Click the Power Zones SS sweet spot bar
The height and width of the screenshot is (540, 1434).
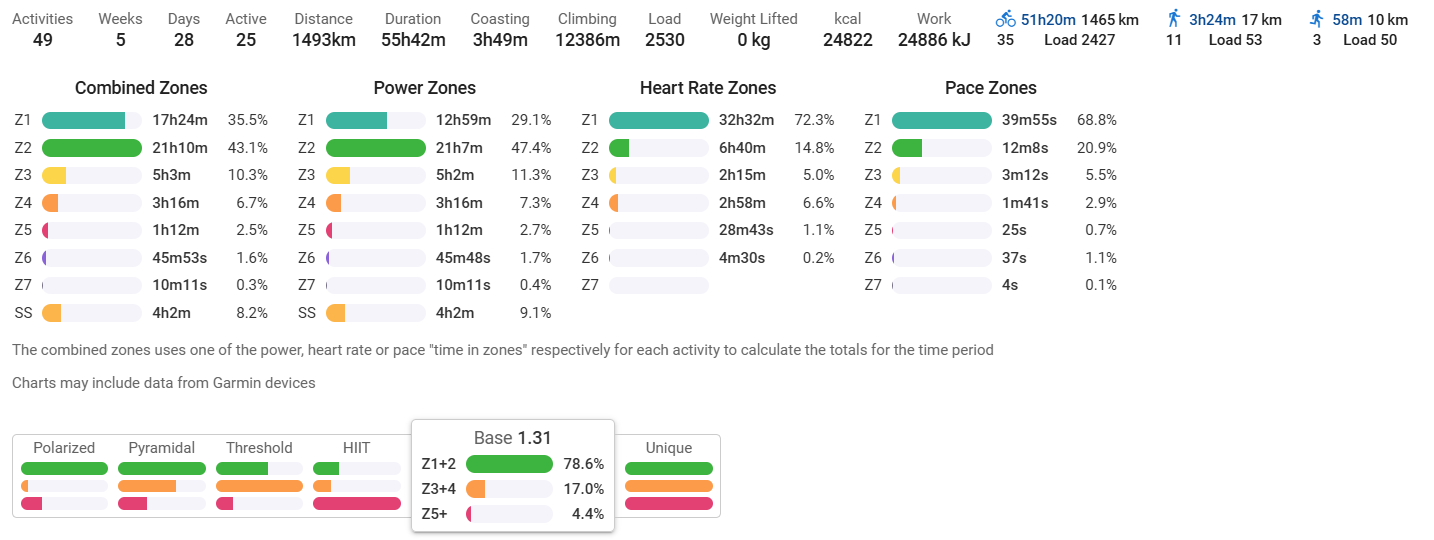point(336,313)
